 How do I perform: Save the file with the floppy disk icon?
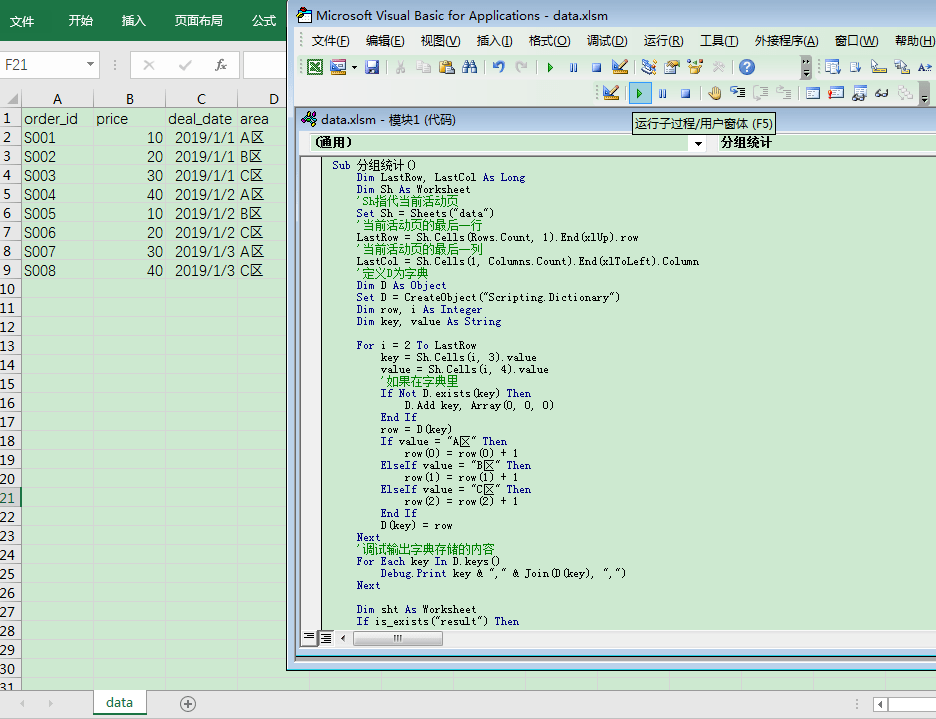coord(372,67)
